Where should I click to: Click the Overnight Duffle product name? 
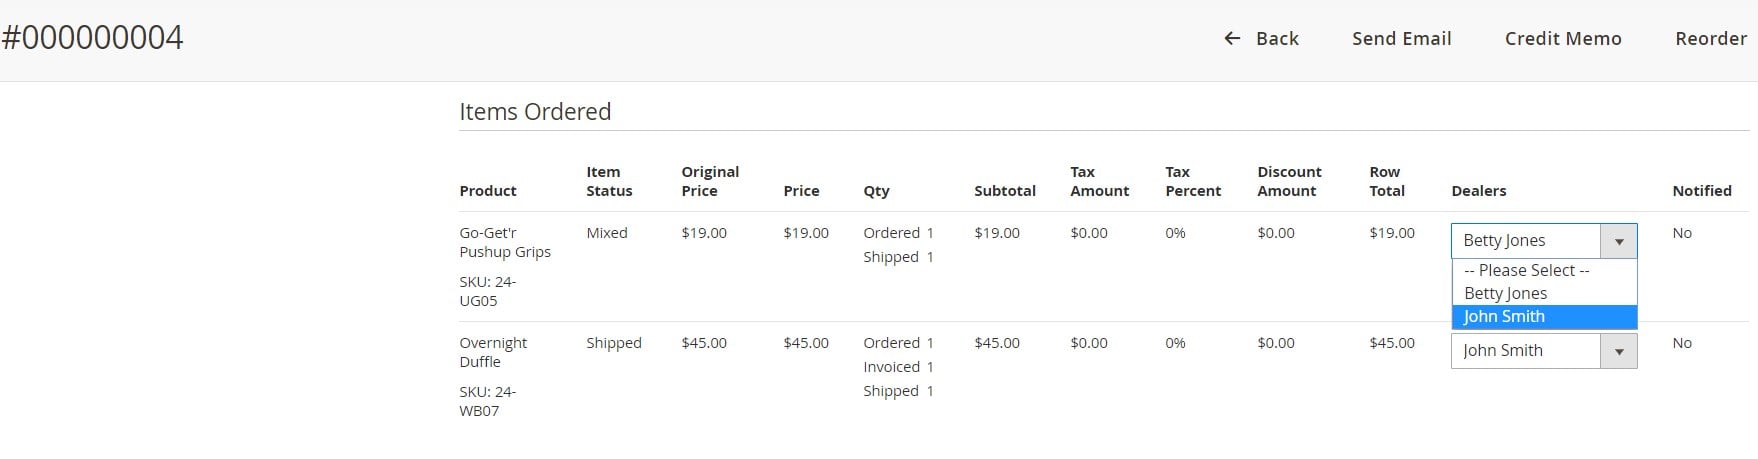point(493,352)
